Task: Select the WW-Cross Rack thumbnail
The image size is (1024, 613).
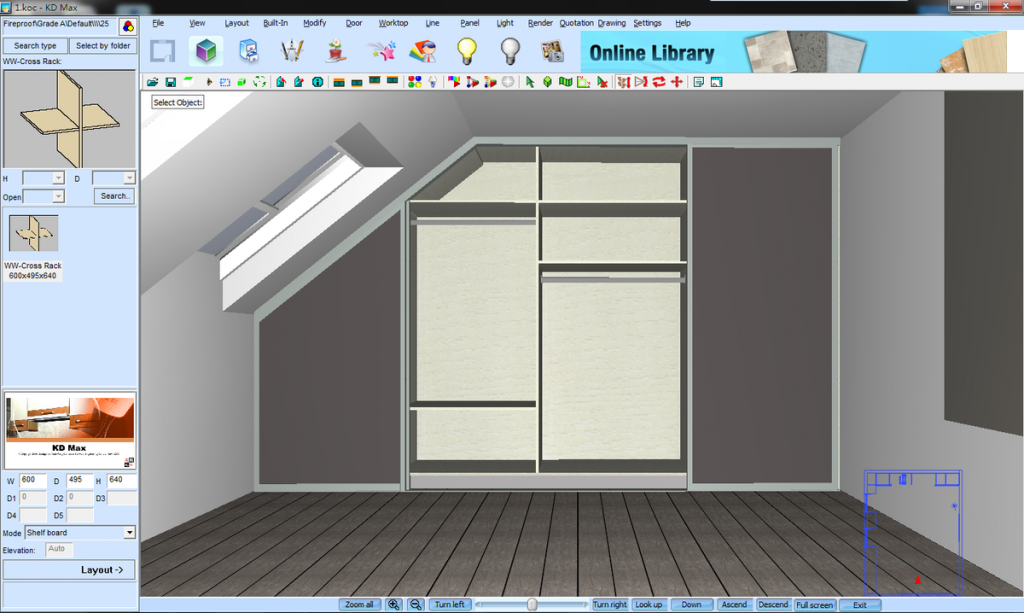Action: click(34, 233)
